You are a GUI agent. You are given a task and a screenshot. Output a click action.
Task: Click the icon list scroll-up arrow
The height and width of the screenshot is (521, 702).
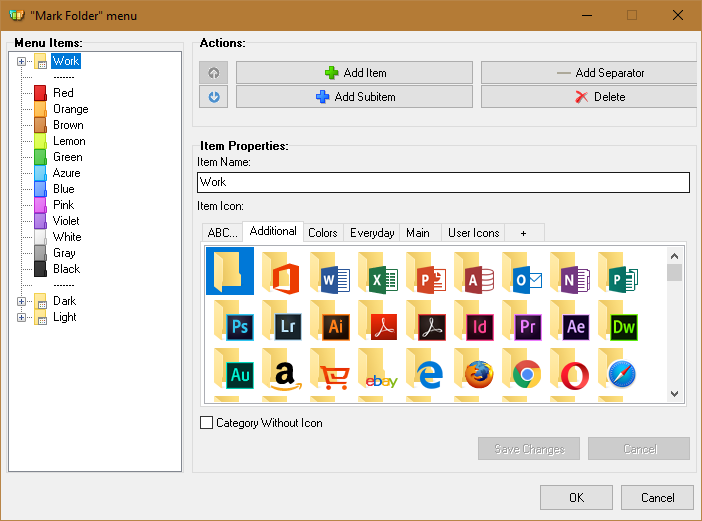(674, 256)
